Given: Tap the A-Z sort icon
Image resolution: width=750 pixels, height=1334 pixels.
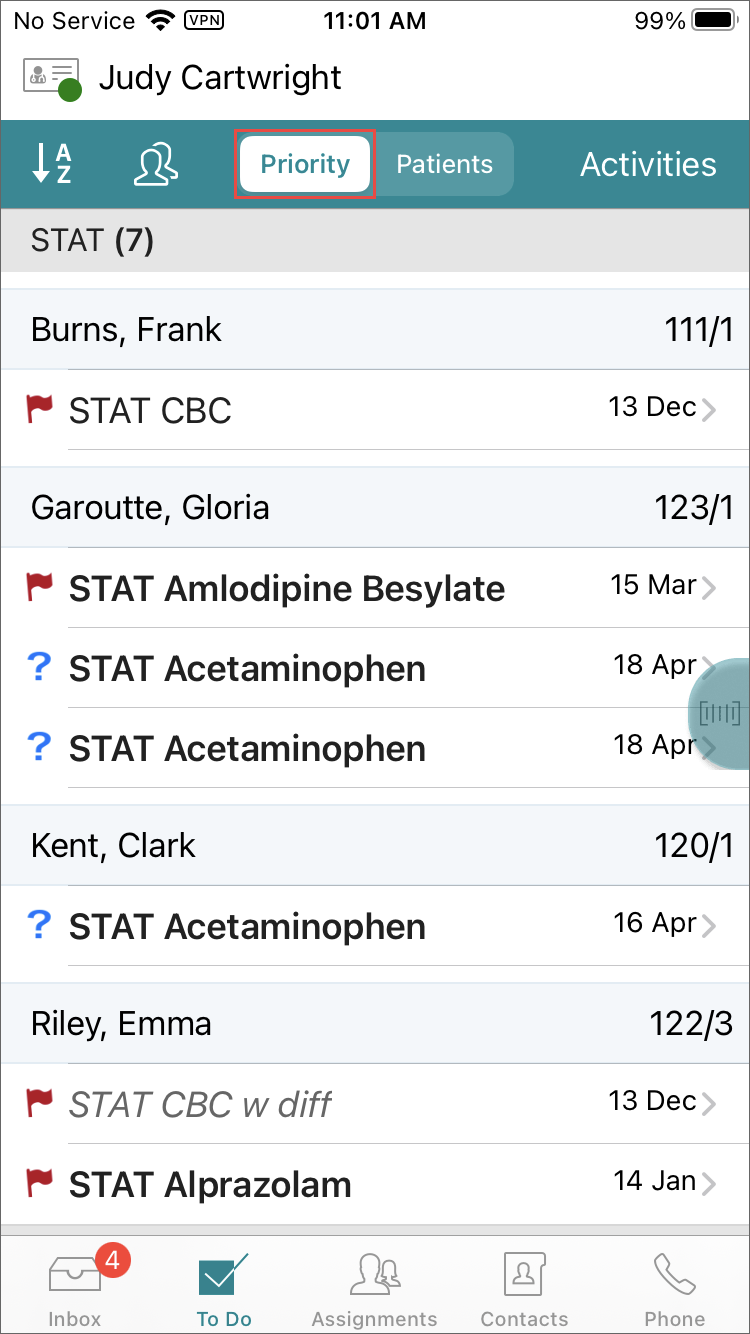Looking at the screenshot, I should click(x=52, y=164).
